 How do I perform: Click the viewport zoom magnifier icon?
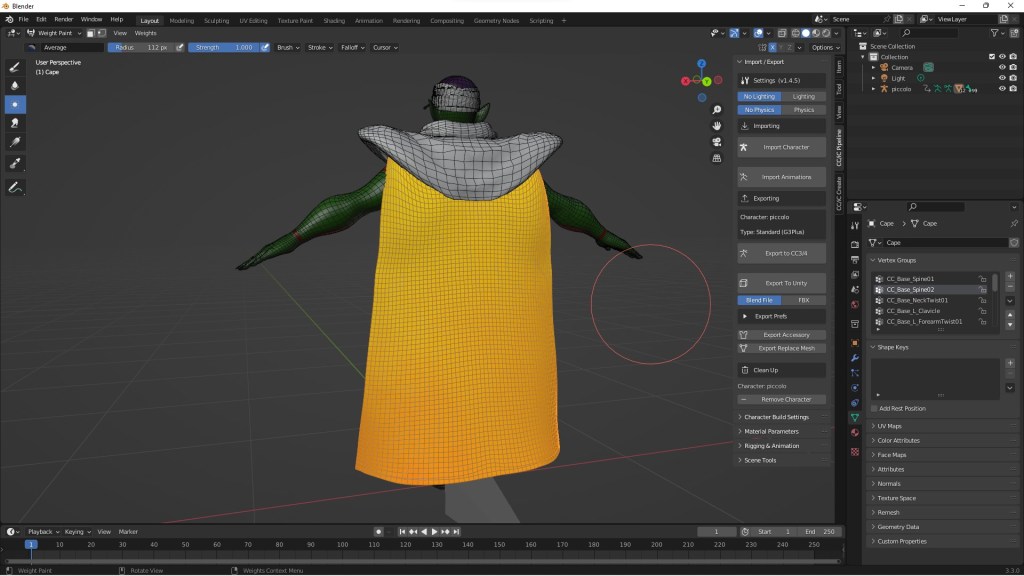tap(716, 110)
